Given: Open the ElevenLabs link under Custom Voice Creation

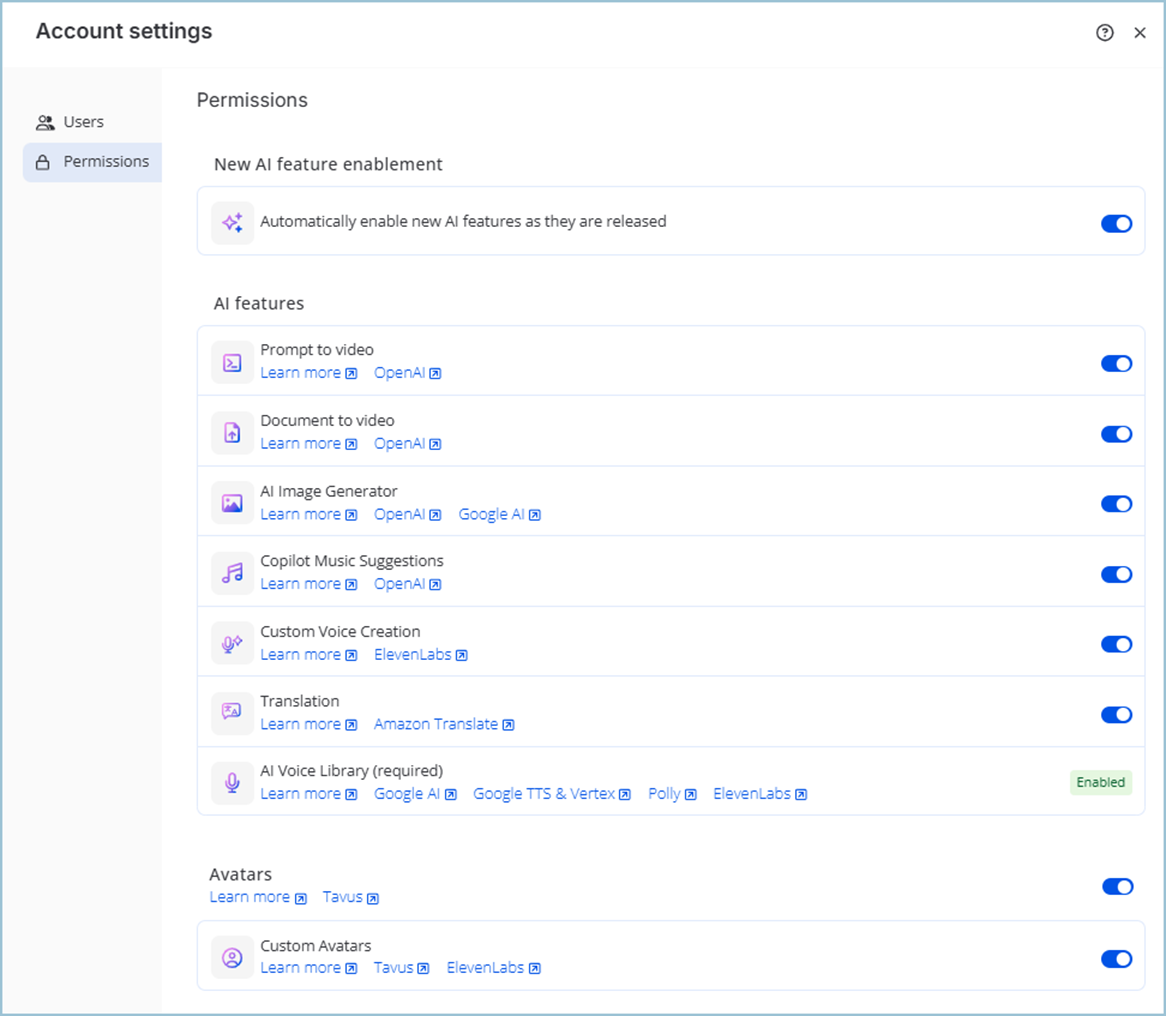Looking at the screenshot, I should point(414,654).
